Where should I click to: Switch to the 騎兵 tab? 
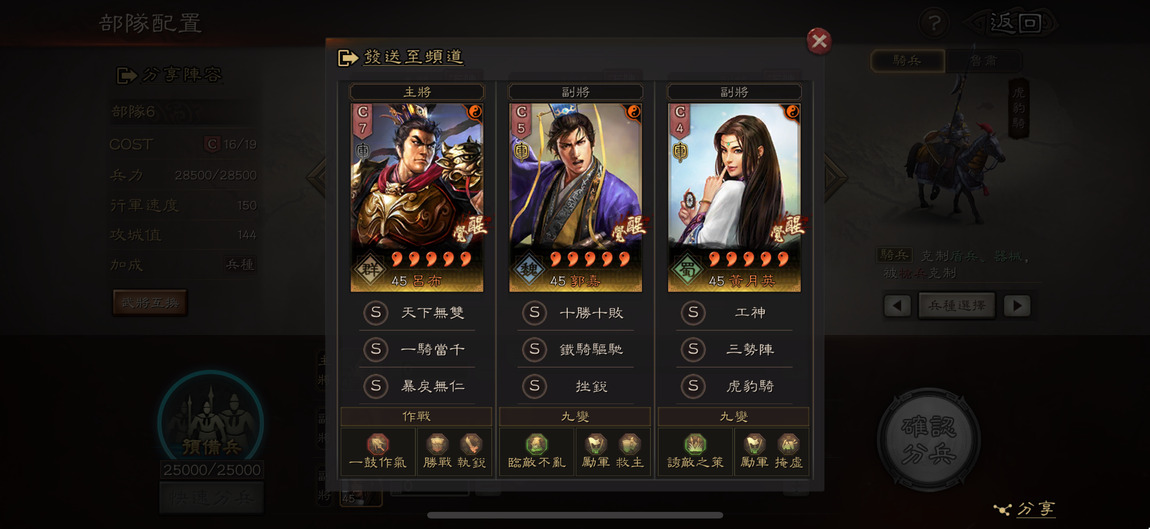tap(908, 61)
